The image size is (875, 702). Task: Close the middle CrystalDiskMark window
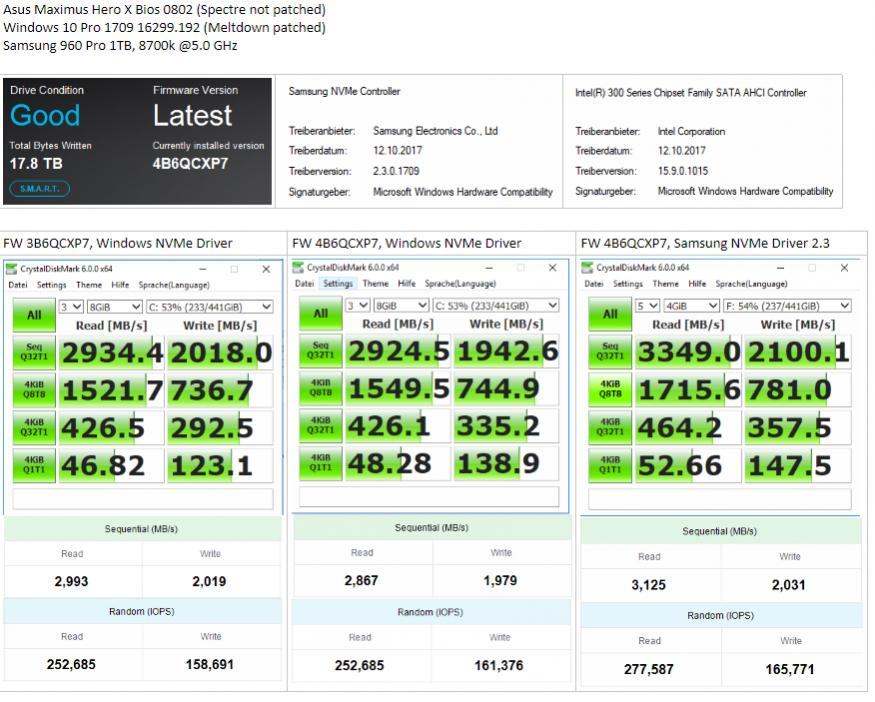[552, 268]
